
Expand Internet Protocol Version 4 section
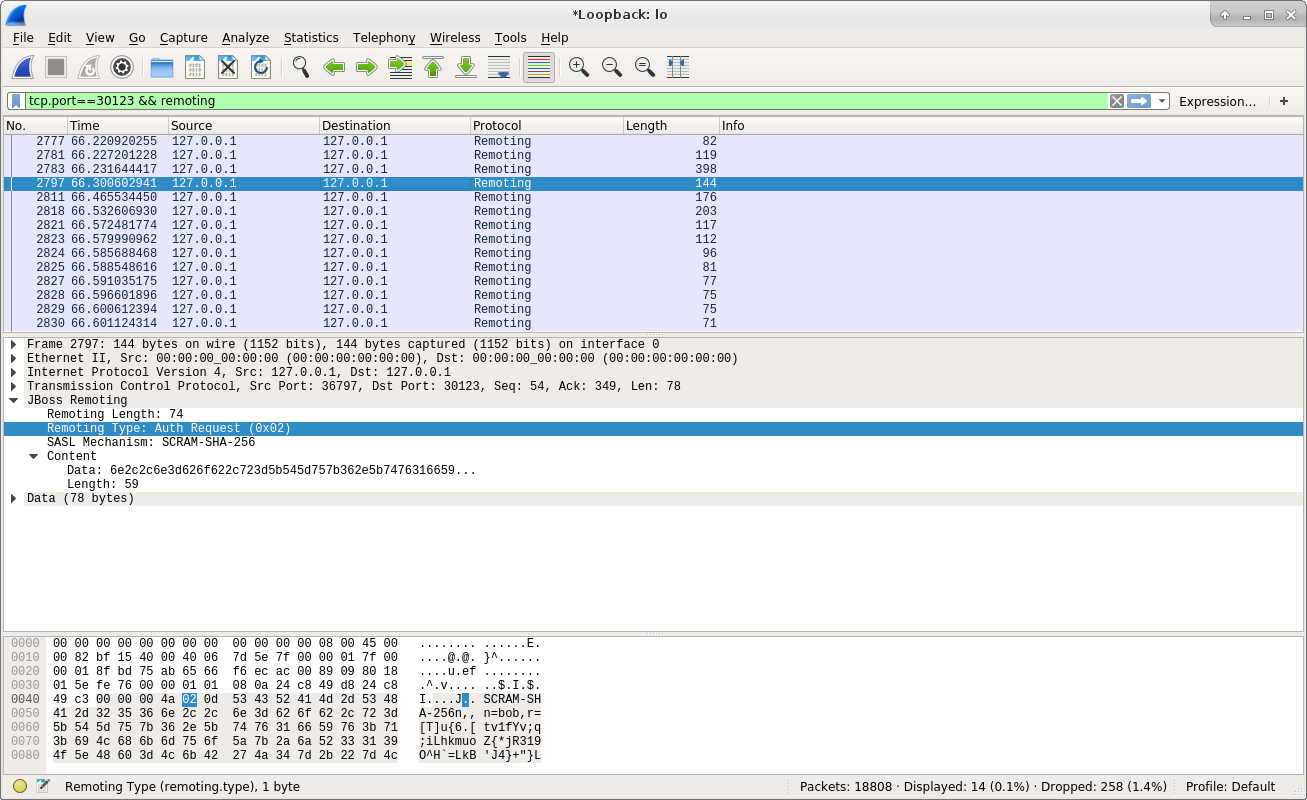click(x=14, y=372)
